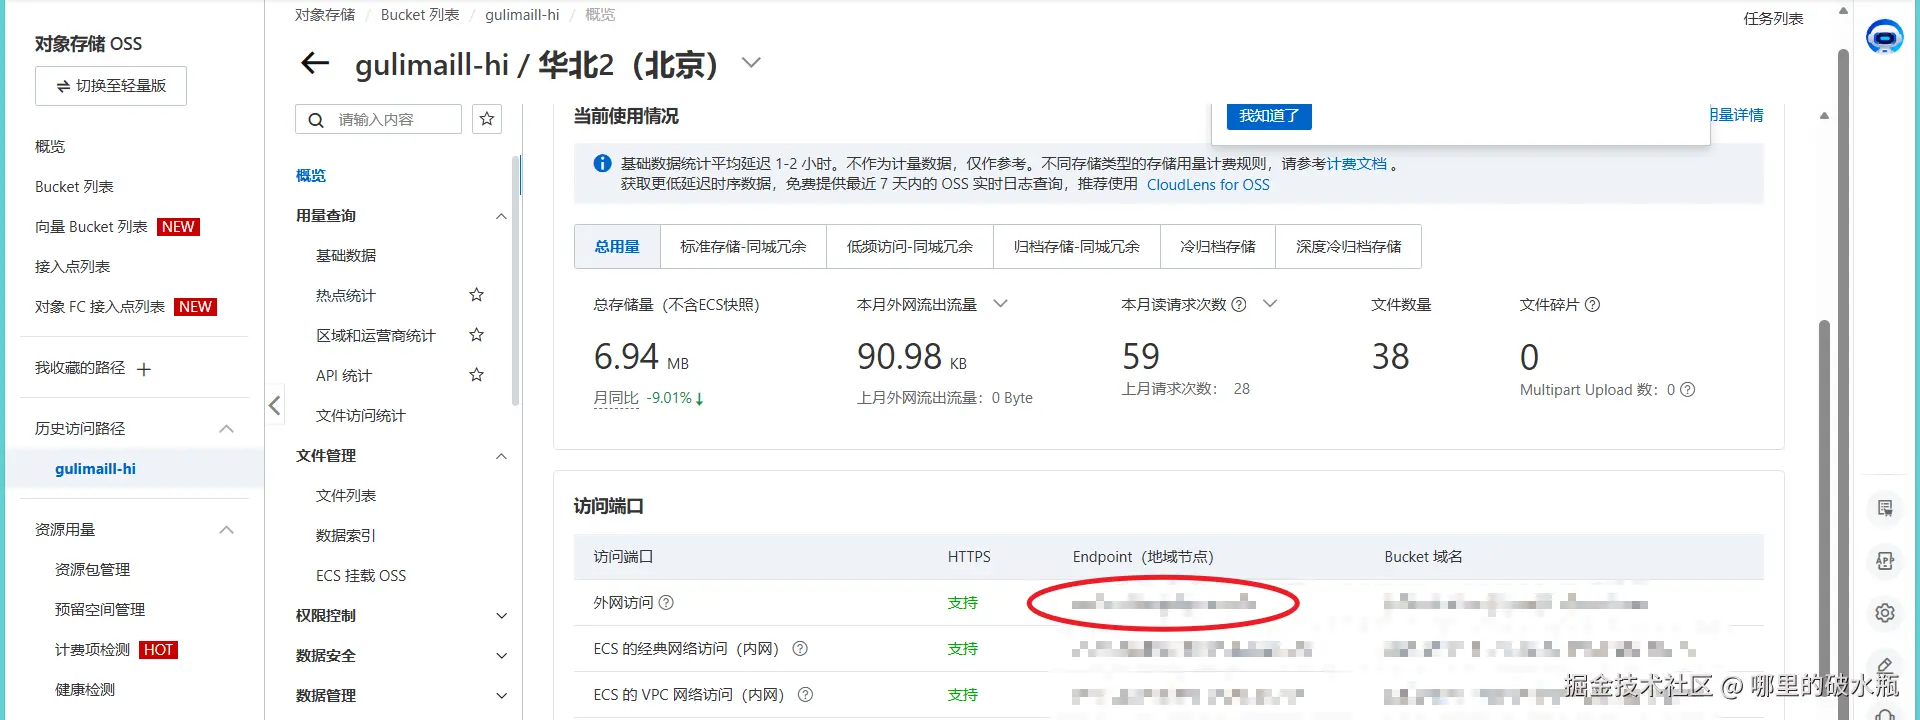Go back using the arrow beside gulimaill-hi title
This screenshot has height=720, width=1920.
pos(315,64)
